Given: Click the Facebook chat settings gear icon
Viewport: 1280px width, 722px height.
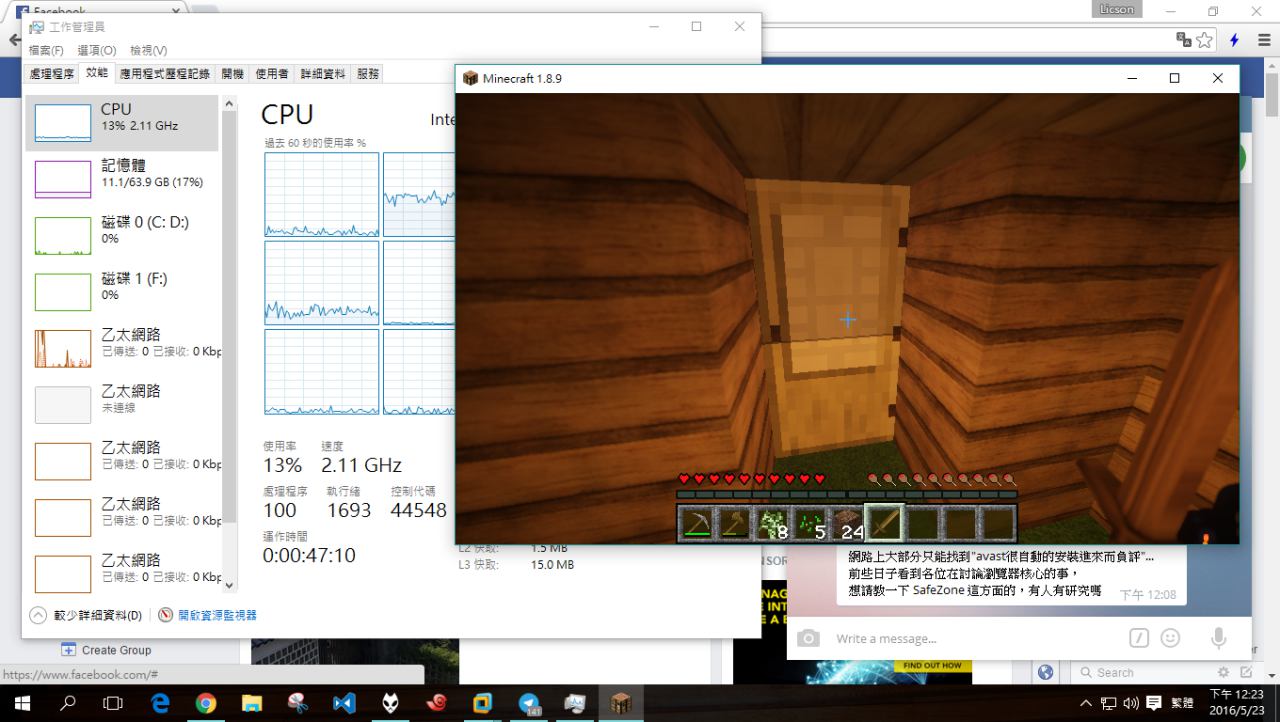Looking at the screenshot, I should click(1223, 673).
